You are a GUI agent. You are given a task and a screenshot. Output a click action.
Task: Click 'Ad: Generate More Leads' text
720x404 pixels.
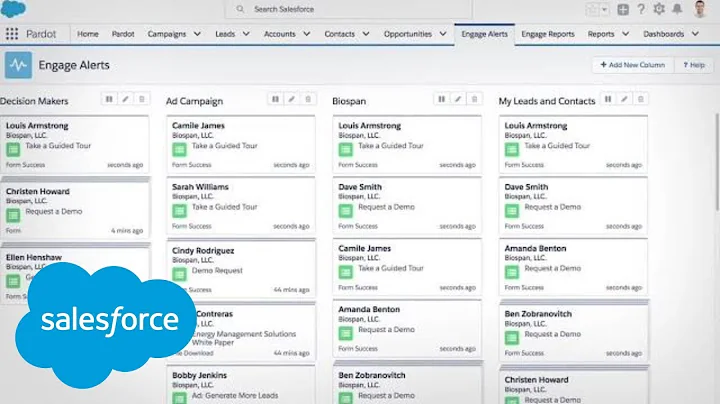[x=235, y=395]
